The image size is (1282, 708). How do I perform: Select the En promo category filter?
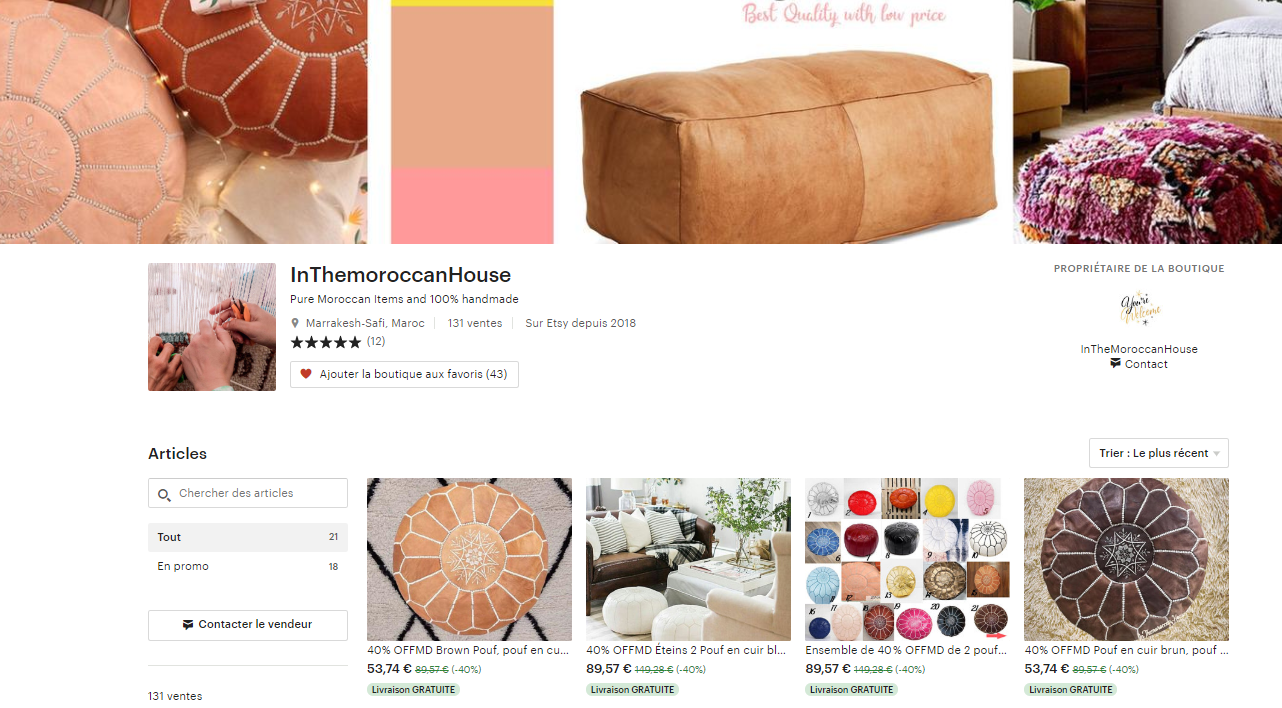(x=248, y=566)
